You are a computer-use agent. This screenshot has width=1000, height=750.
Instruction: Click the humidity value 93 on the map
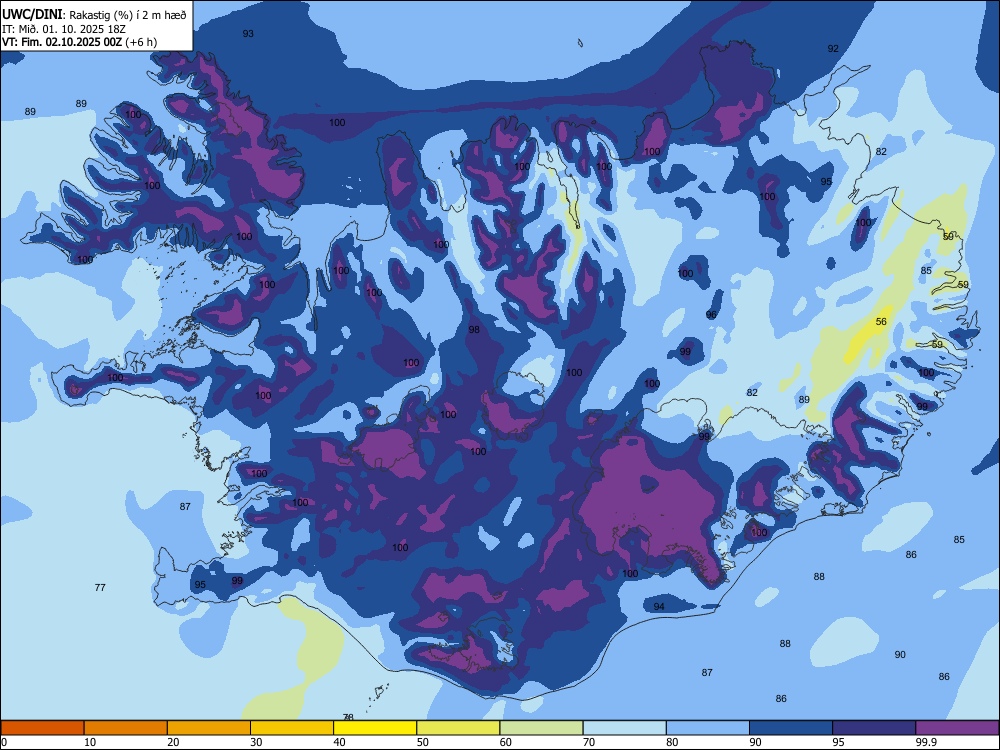point(248,33)
